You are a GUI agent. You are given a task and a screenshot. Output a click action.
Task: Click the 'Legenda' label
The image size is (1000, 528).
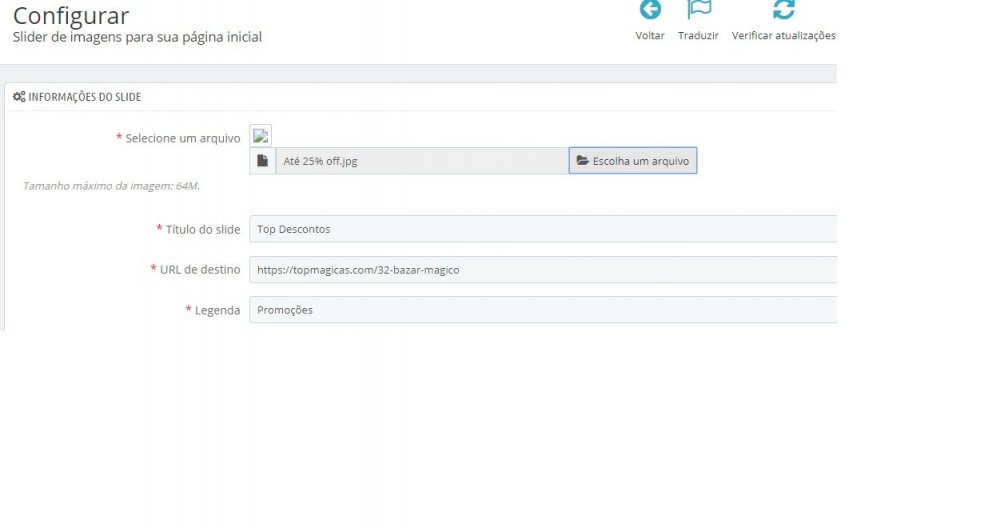point(217,311)
